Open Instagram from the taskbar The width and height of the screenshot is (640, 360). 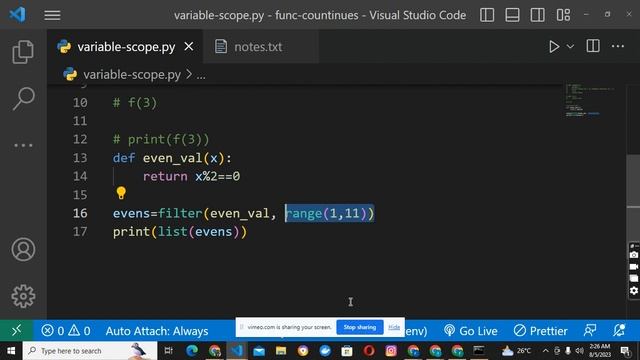coord(391,351)
